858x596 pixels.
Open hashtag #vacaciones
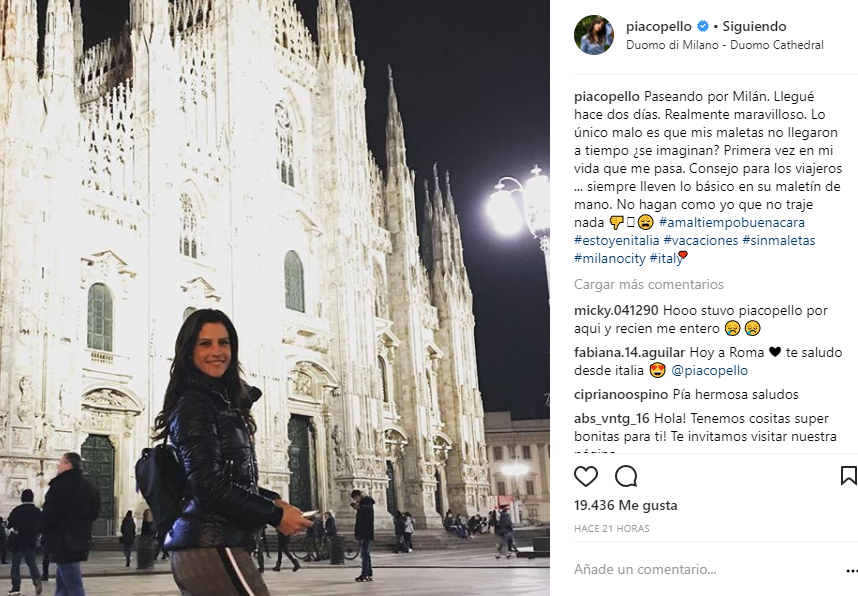tap(700, 241)
